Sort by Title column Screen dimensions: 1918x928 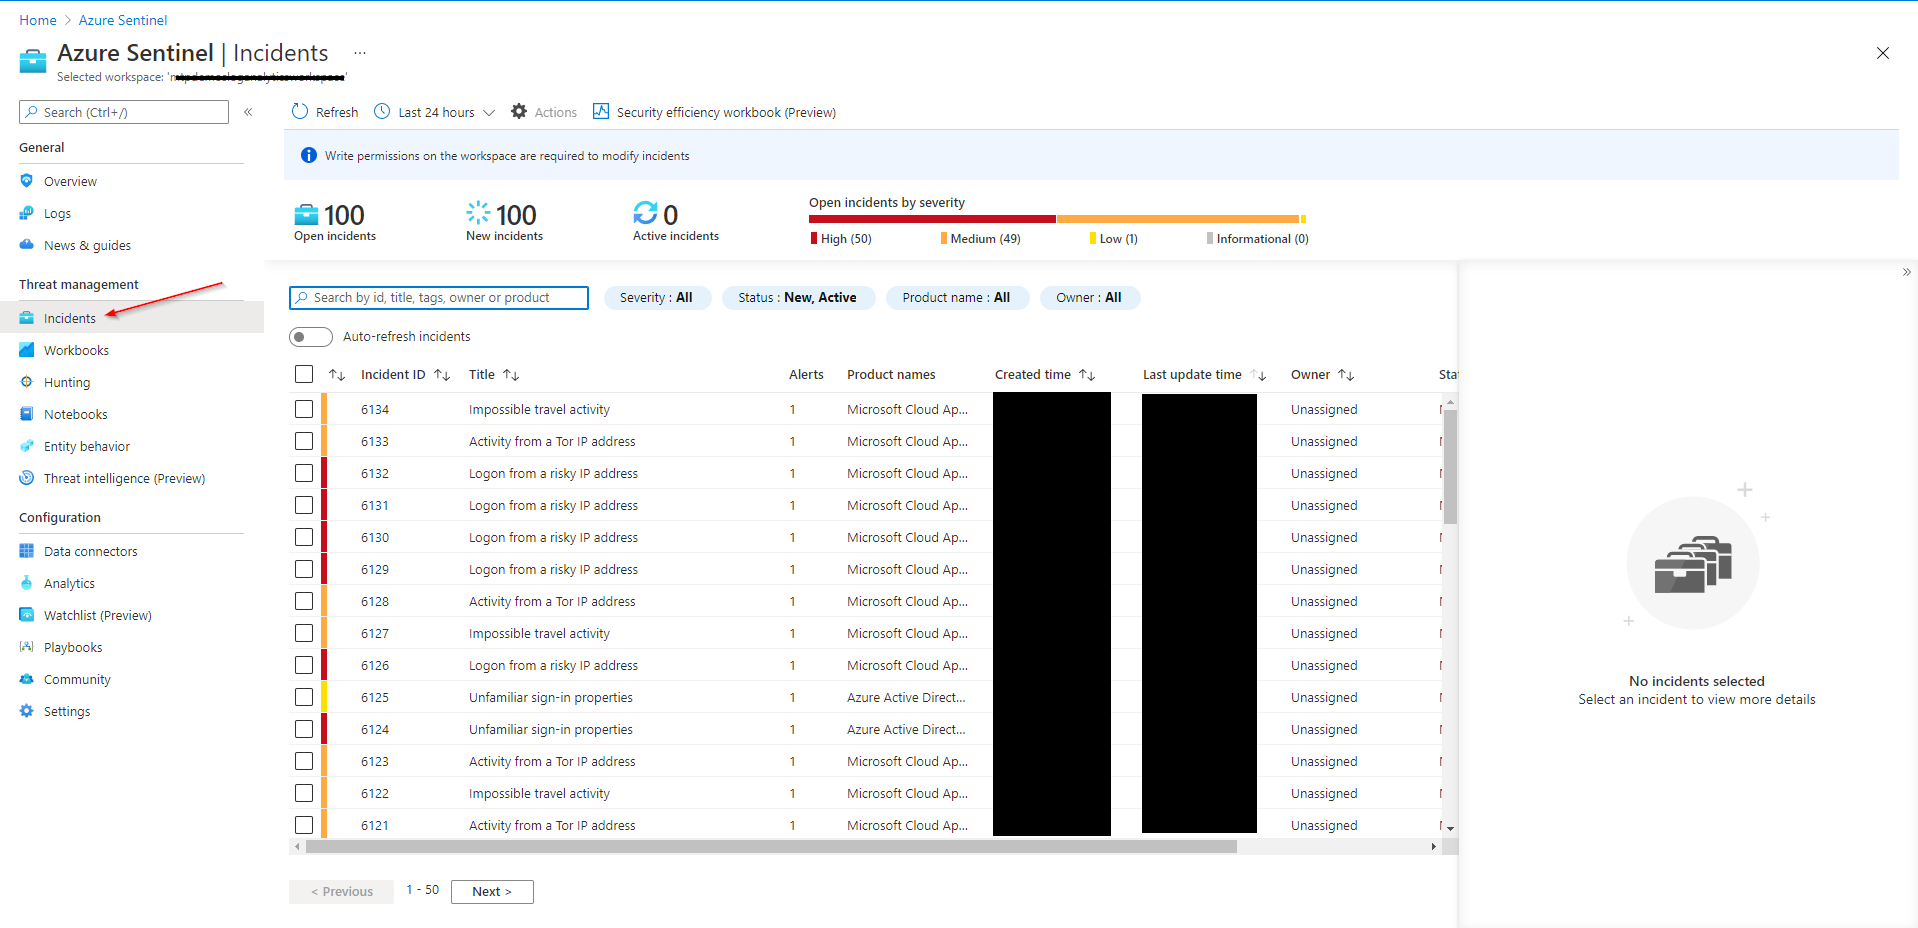(x=494, y=374)
